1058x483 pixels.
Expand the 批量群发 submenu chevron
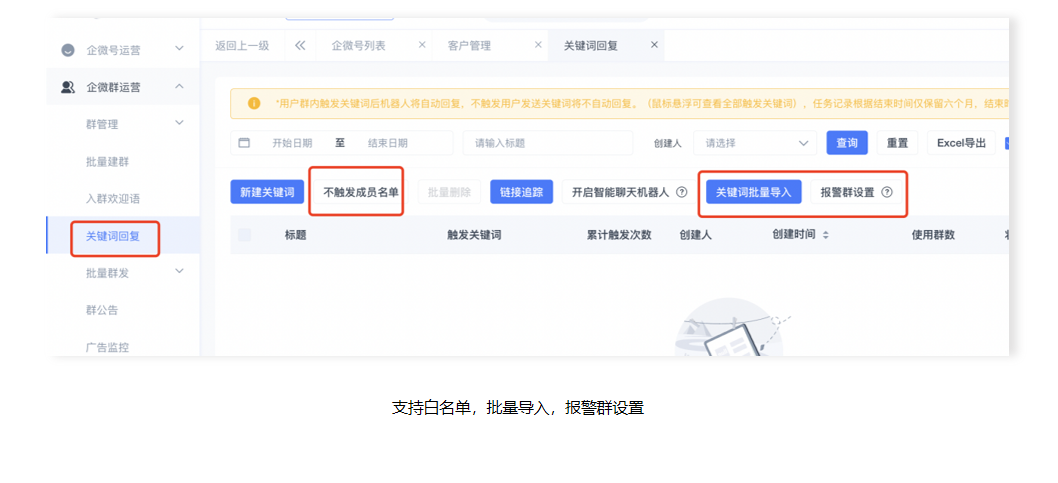pos(179,271)
